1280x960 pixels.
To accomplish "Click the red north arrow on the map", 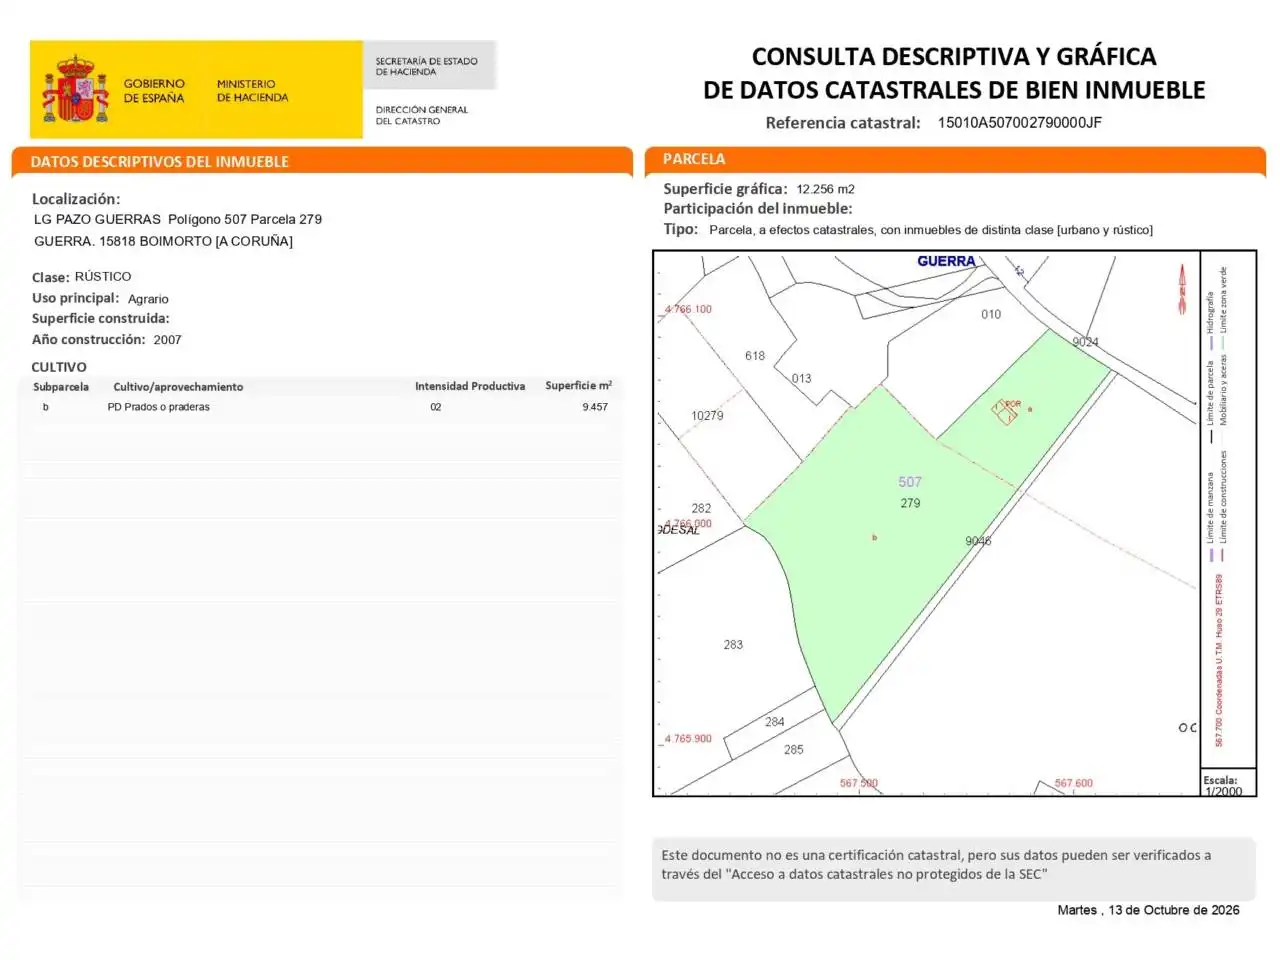I will [x=1182, y=289].
